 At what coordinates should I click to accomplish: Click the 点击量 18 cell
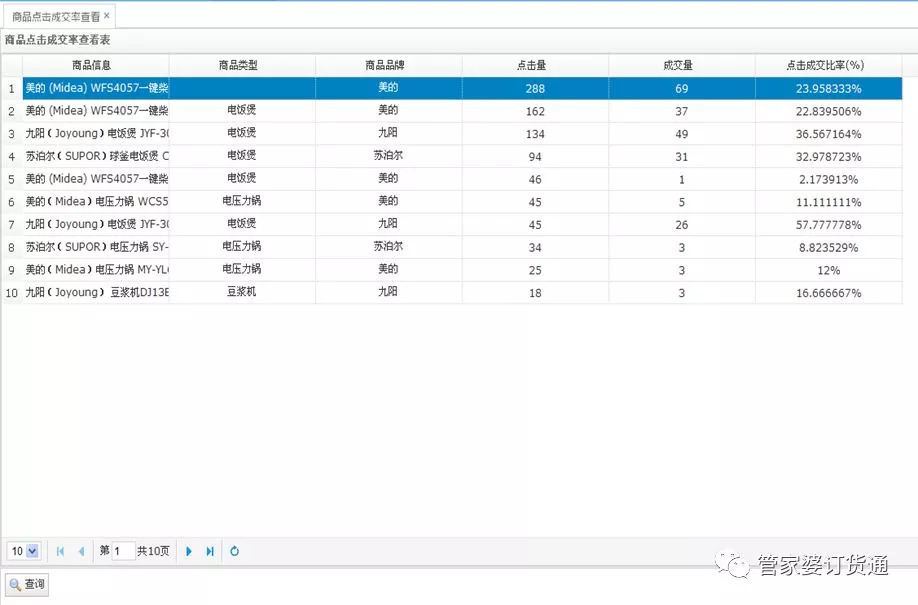(535, 293)
